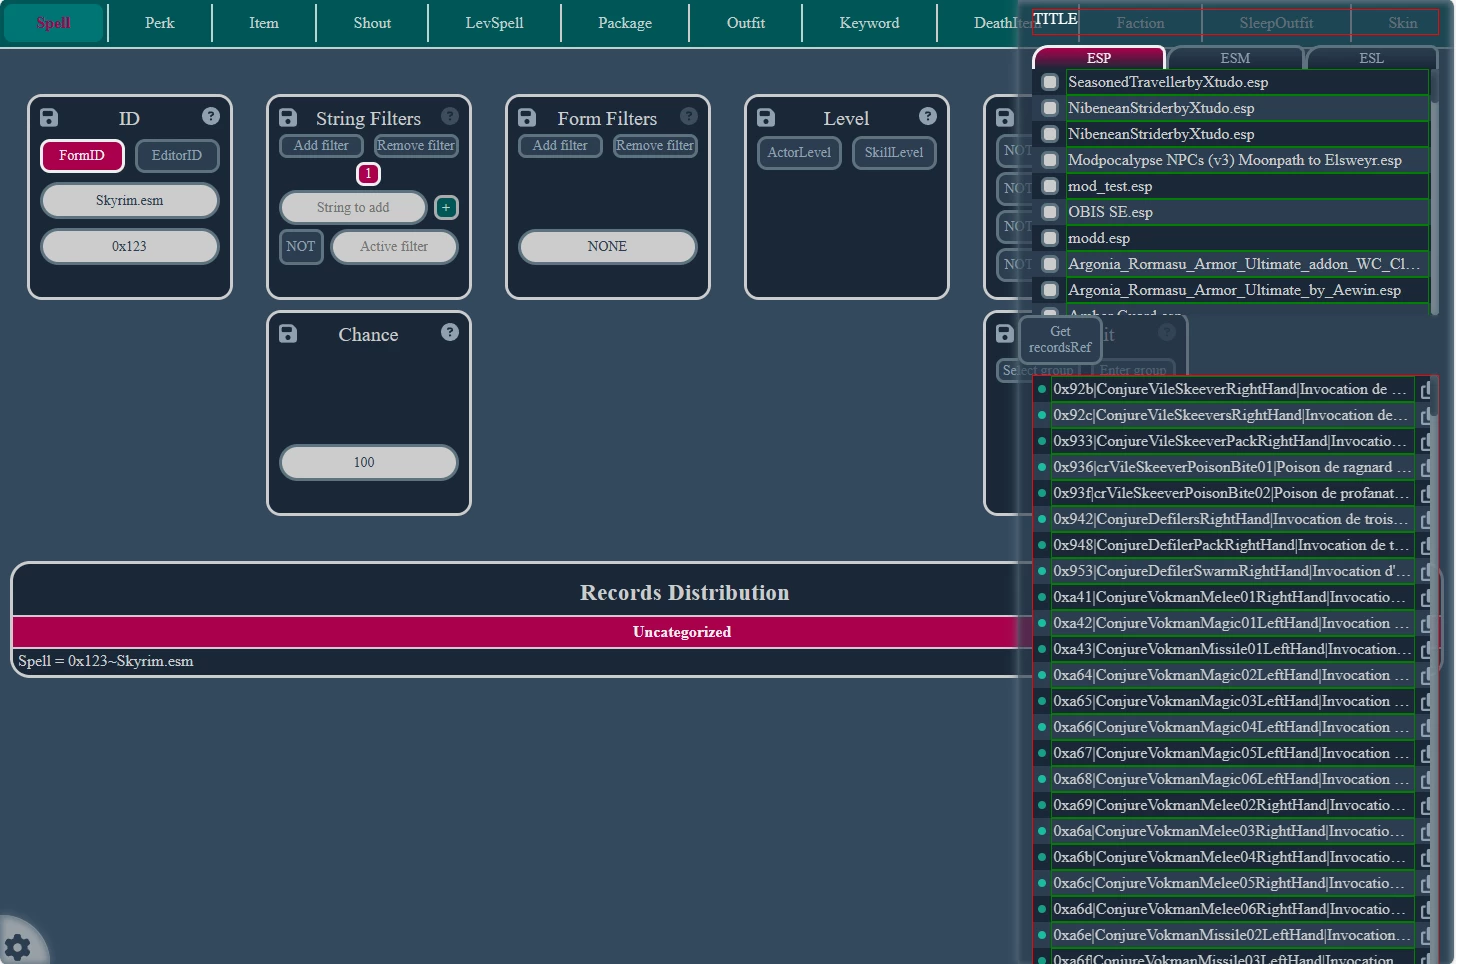Copy the 0x92b ConjureVileSkeeverRightHand record
This screenshot has height=964, width=1466.
pyautogui.click(x=1426, y=390)
